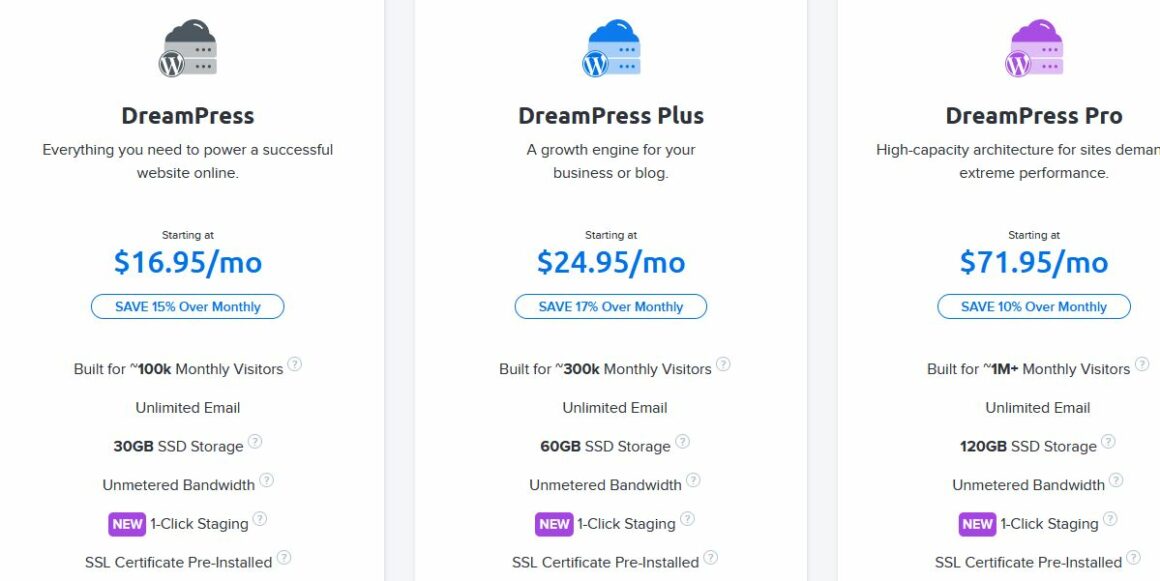This screenshot has height=581, width=1160.
Task: Select the $24.95/mo DreamPress Plus price
Action: pos(611,263)
